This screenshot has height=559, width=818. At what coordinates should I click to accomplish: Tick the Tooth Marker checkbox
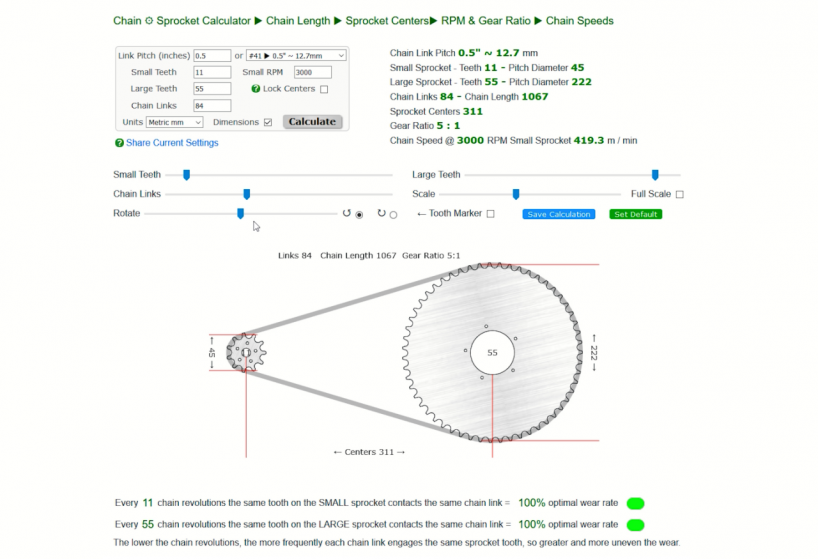[x=490, y=213]
